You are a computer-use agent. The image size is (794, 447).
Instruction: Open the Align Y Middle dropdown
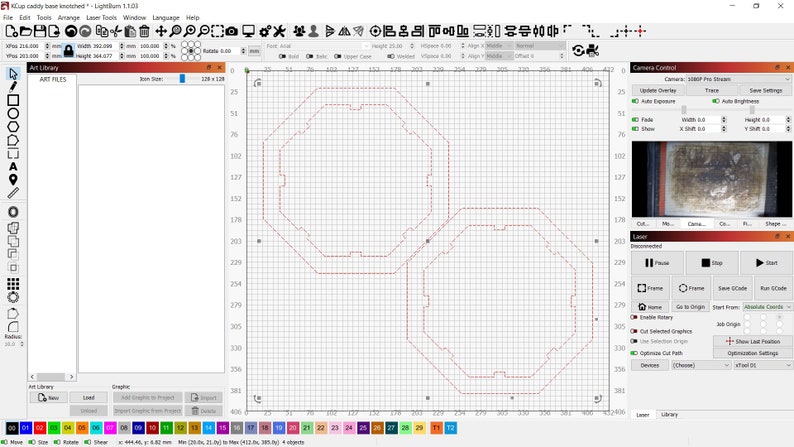[499, 56]
